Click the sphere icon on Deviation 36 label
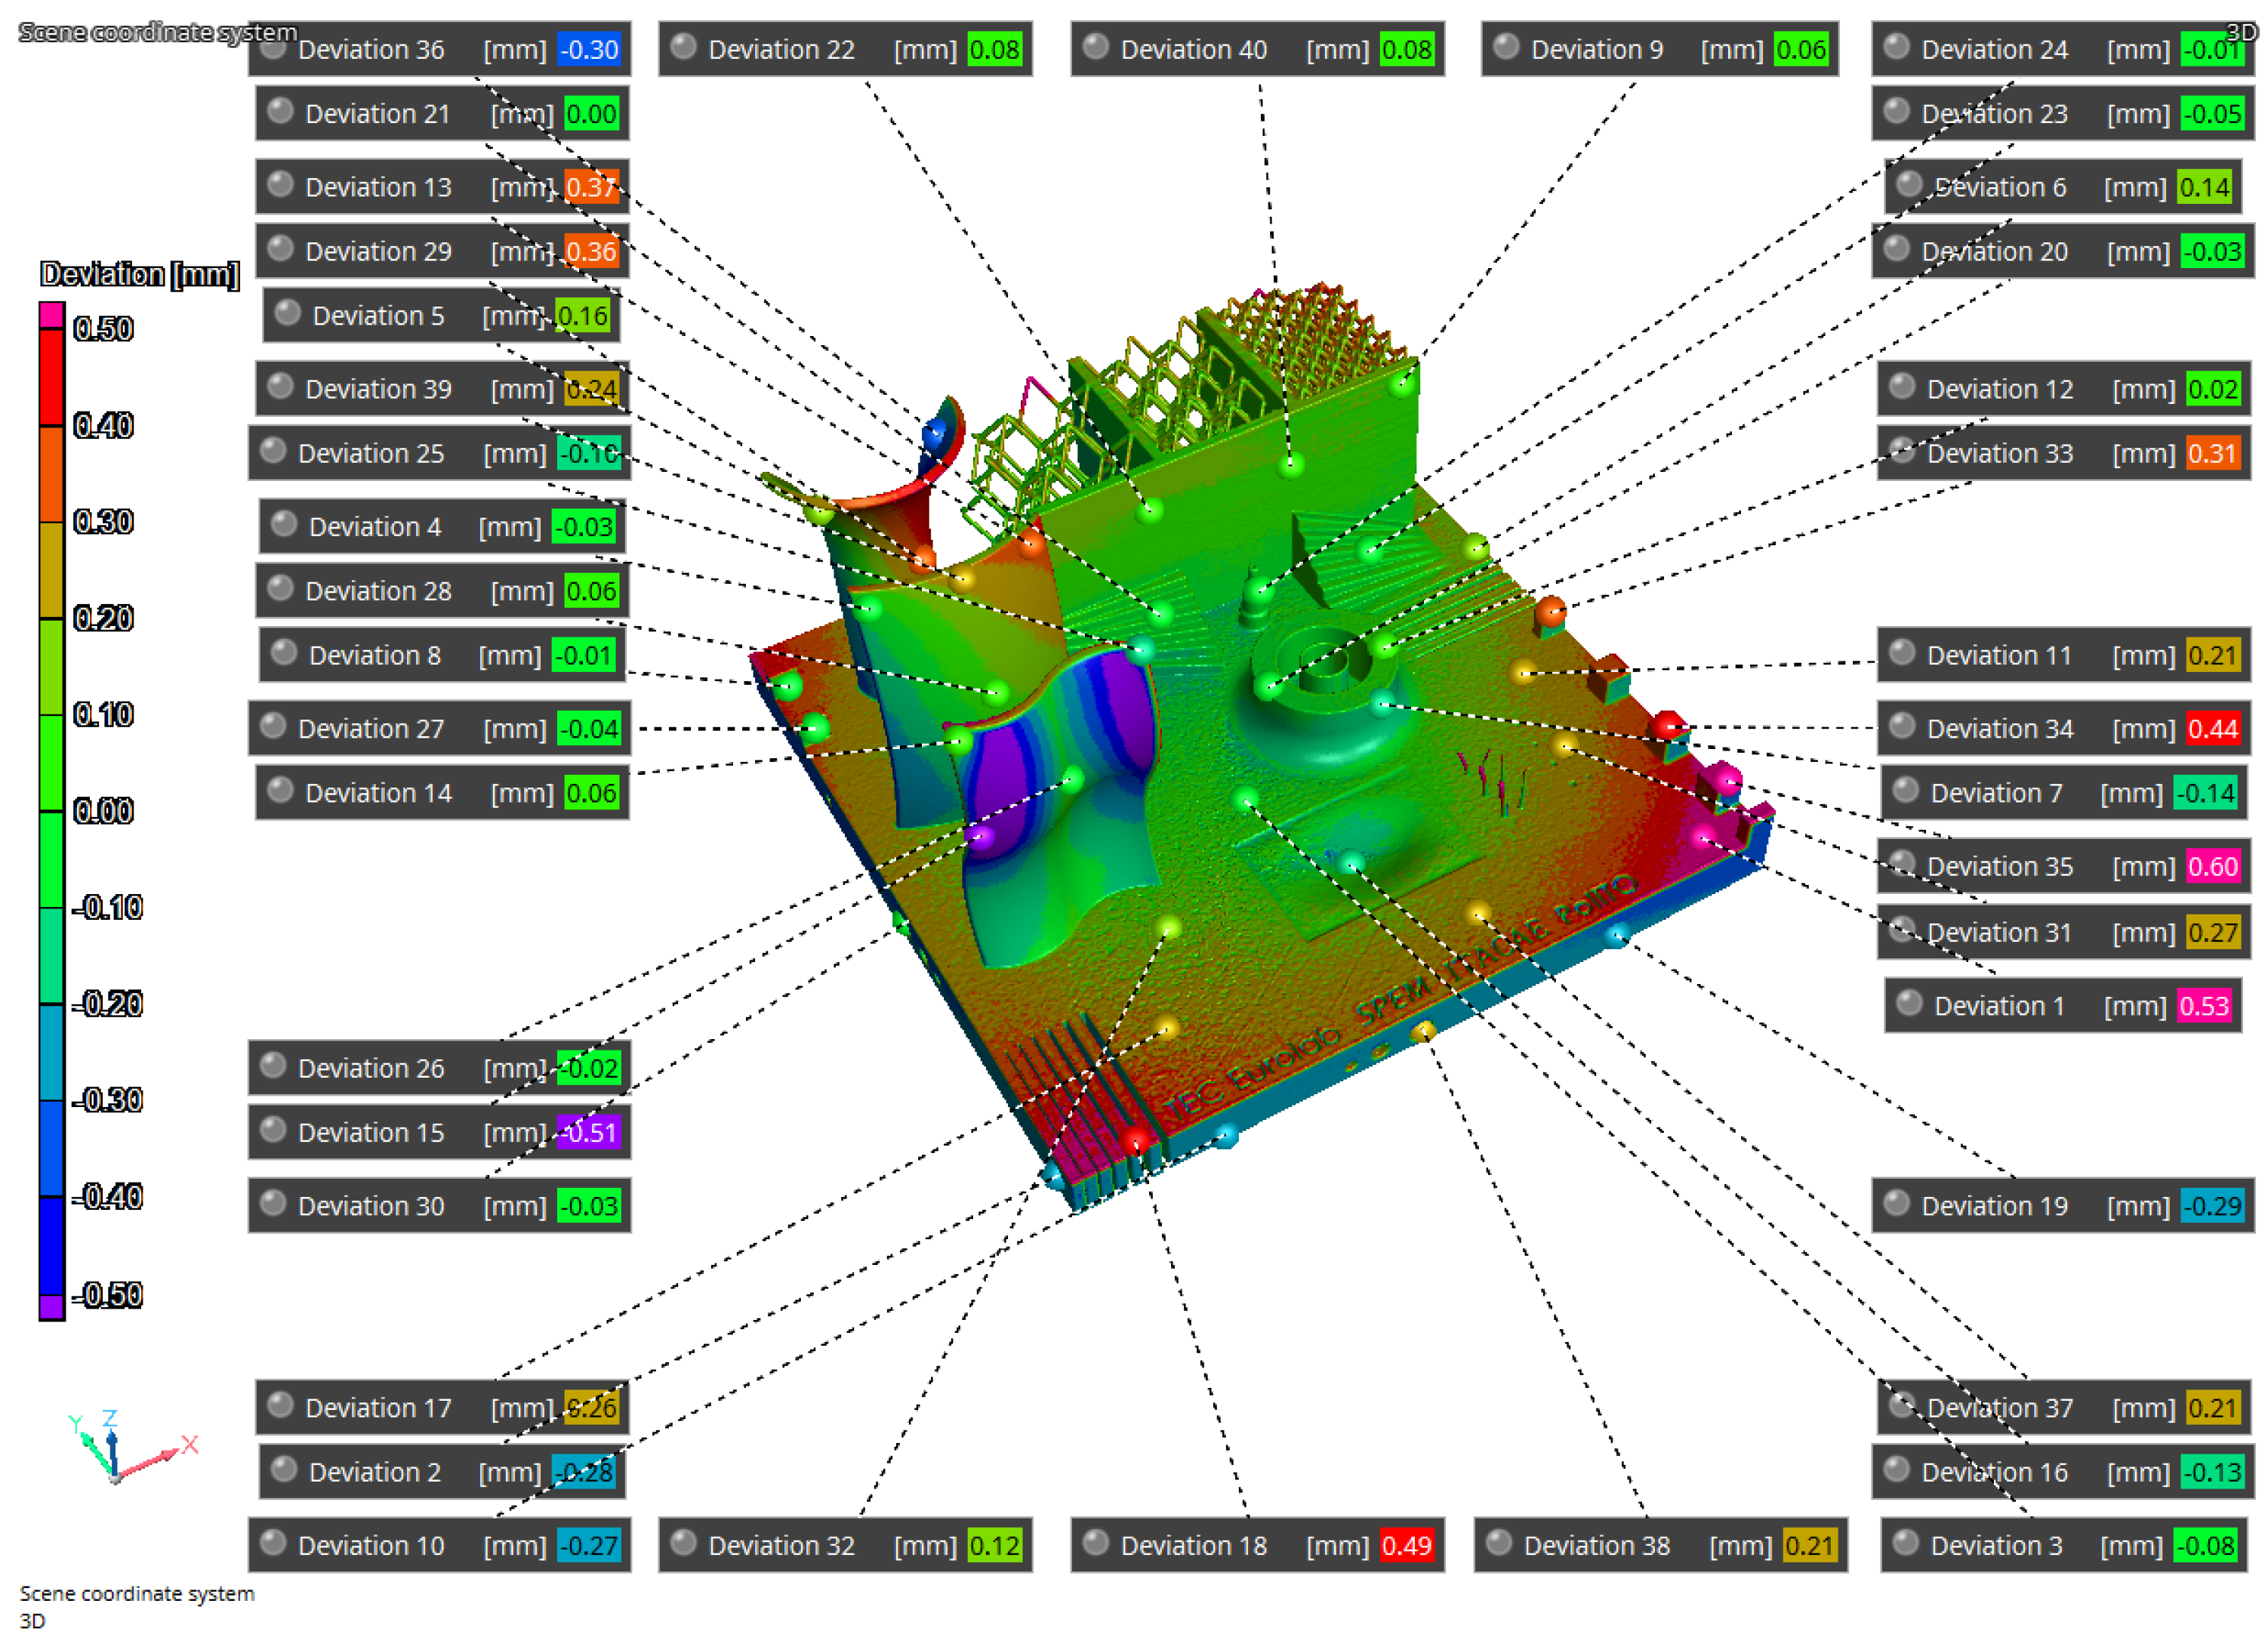This screenshot has width=2268, height=1647. [273, 47]
